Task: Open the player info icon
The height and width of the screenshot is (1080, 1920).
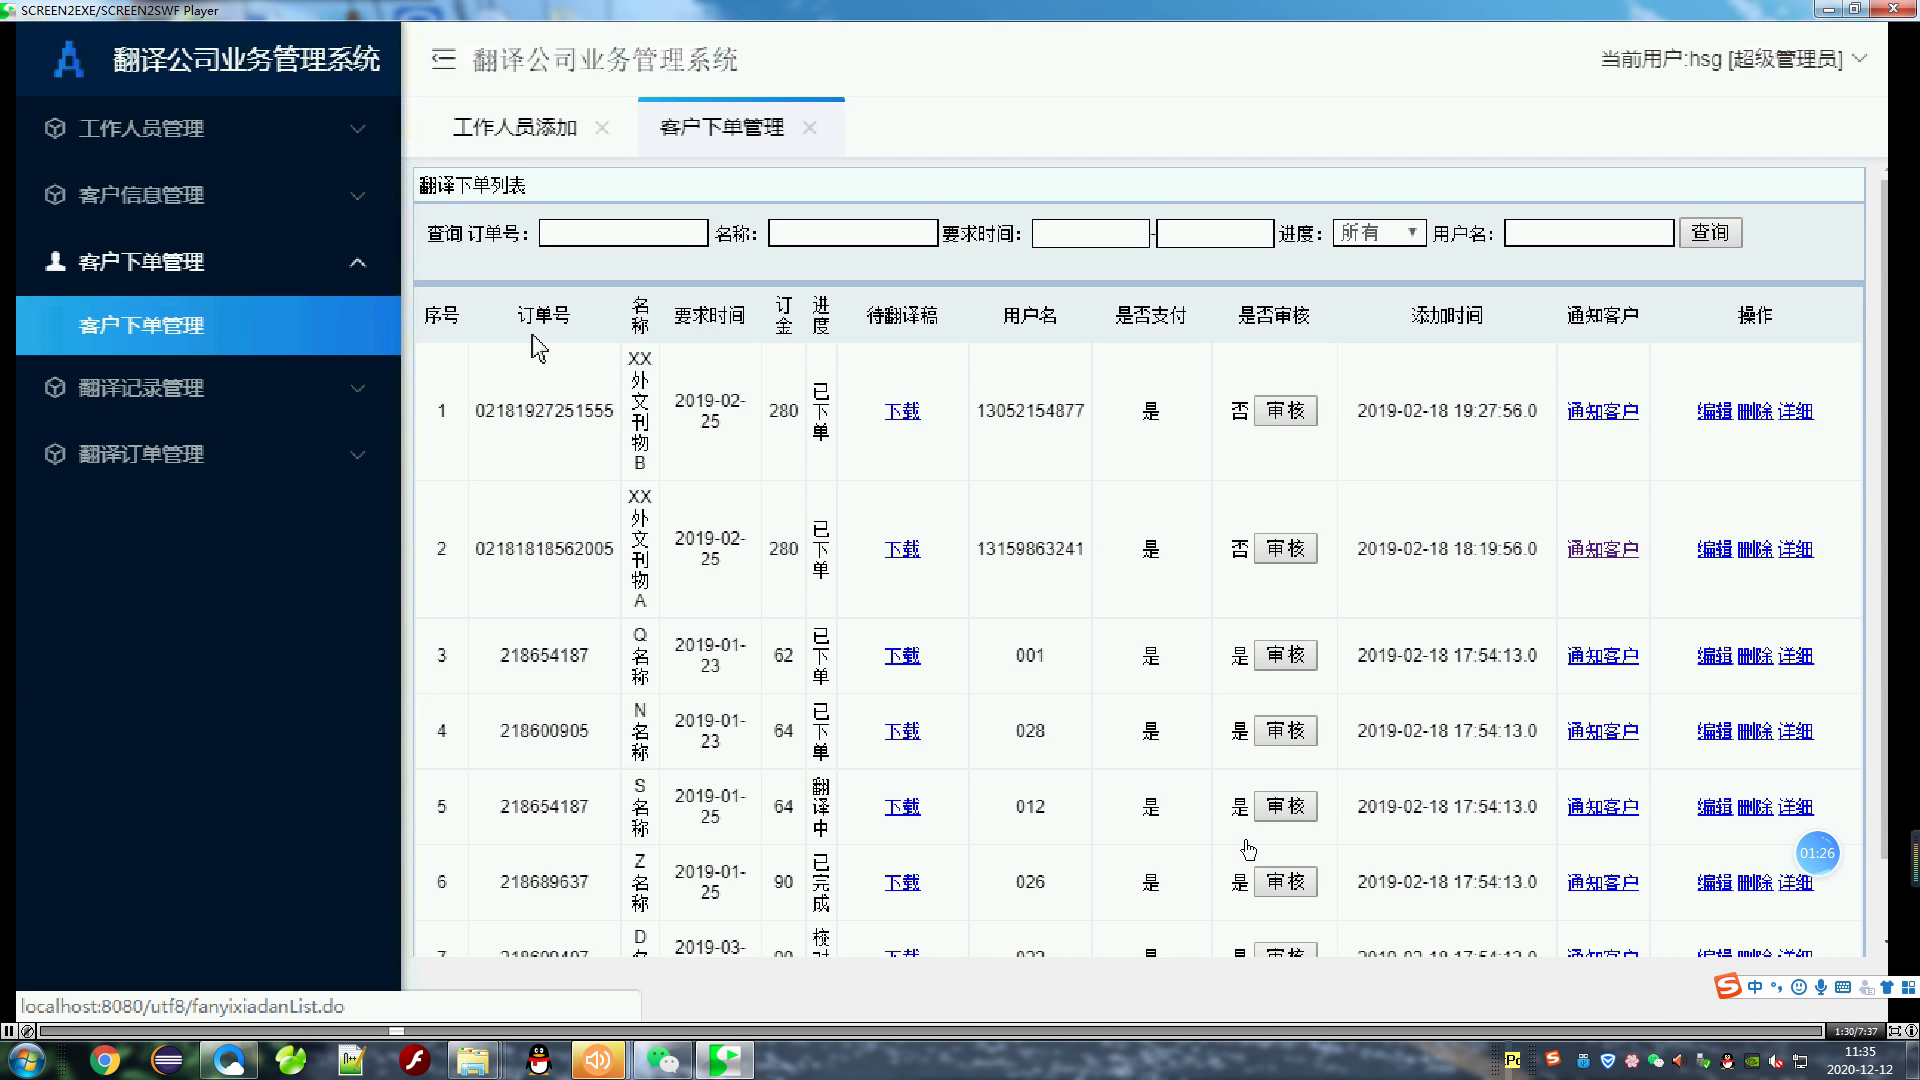Action: point(1911,1031)
